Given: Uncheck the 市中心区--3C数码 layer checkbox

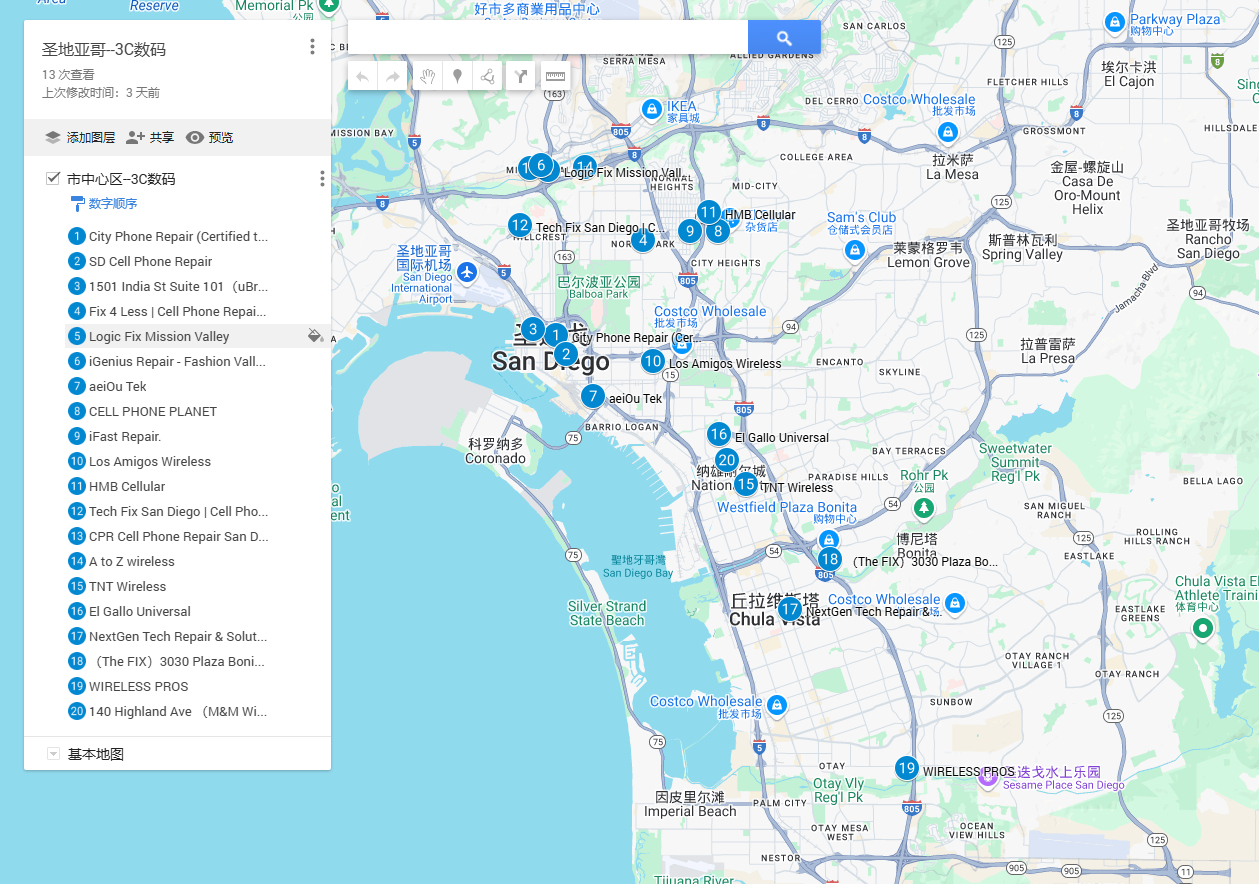Looking at the screenshot, I should pos(53,179).
